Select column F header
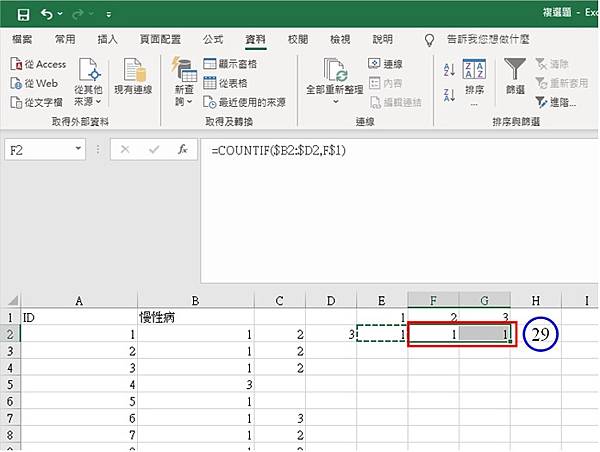 [433, 300]
